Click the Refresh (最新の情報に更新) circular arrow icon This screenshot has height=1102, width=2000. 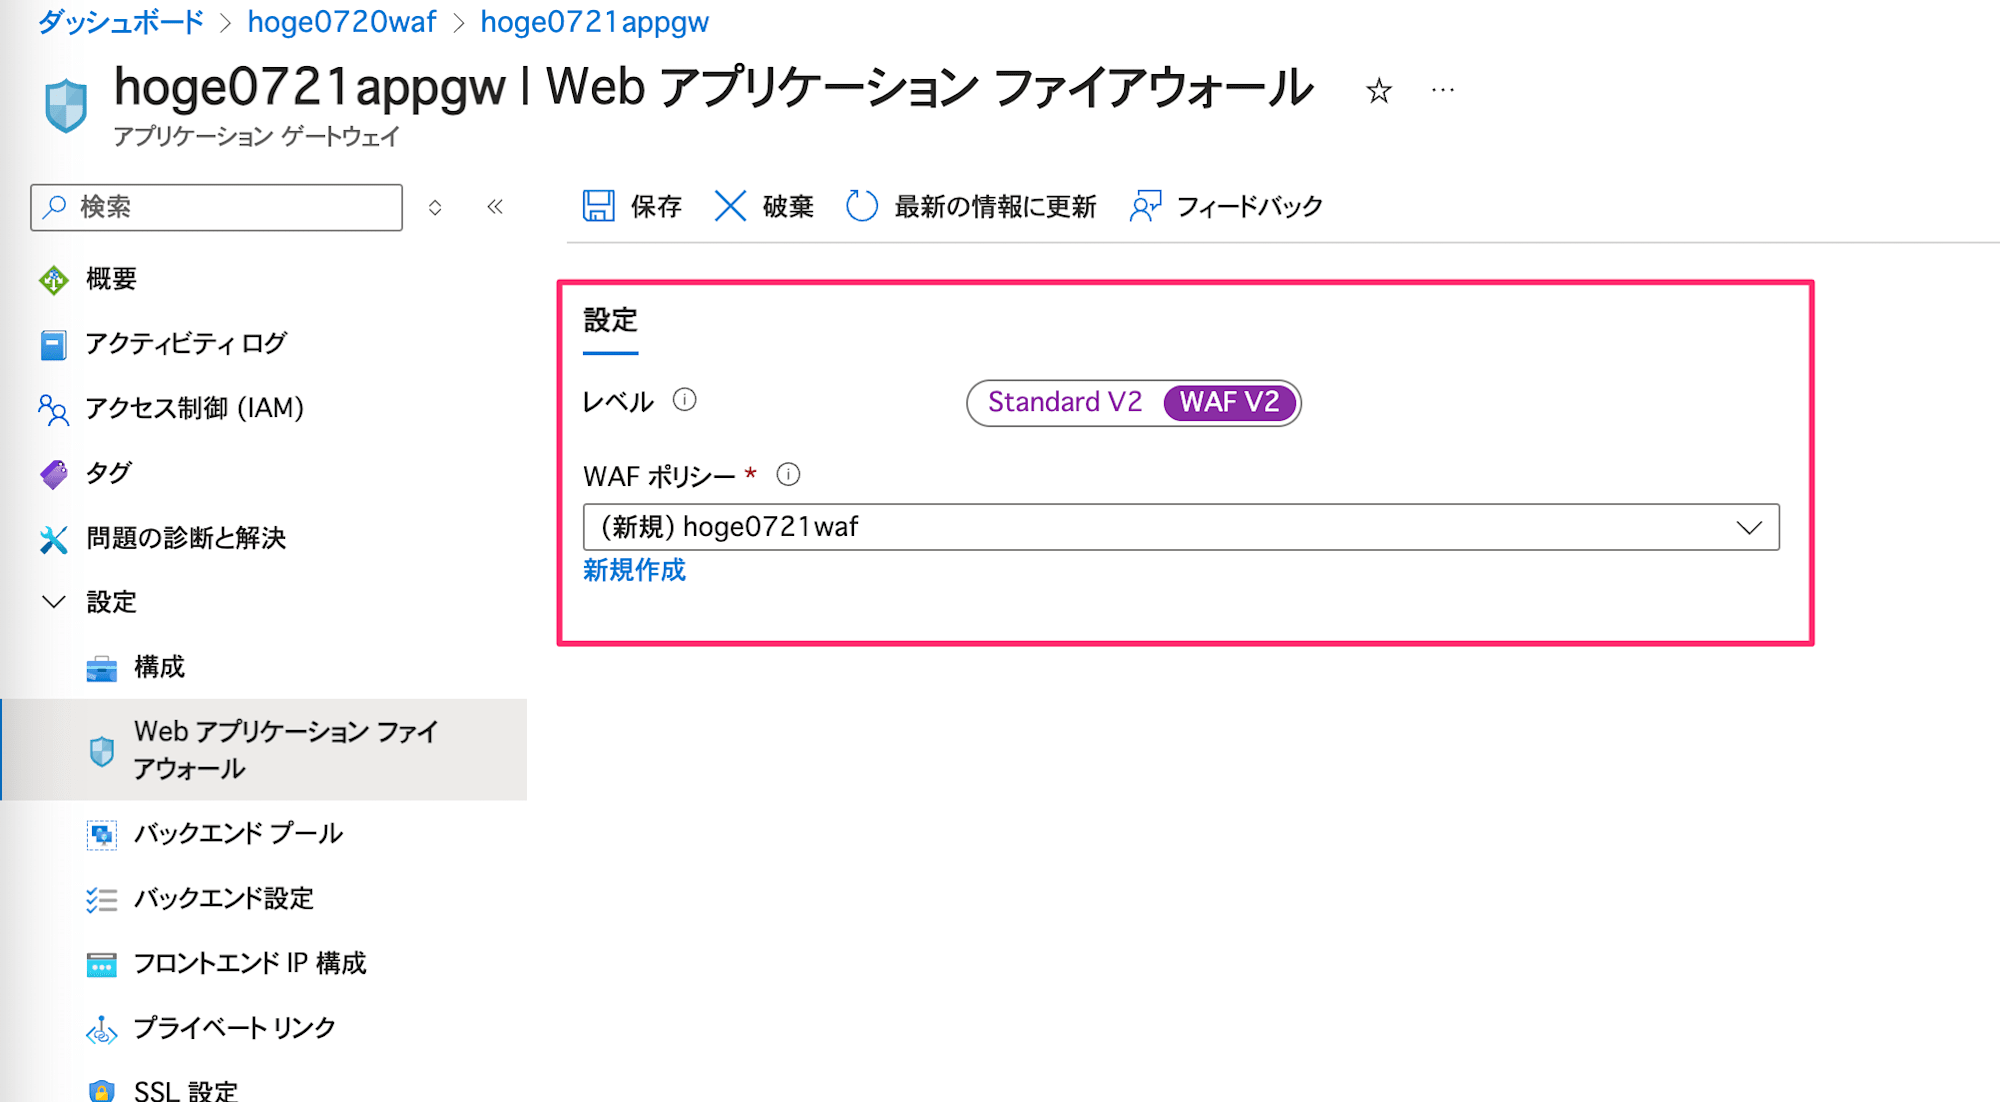tap(861, 206)
